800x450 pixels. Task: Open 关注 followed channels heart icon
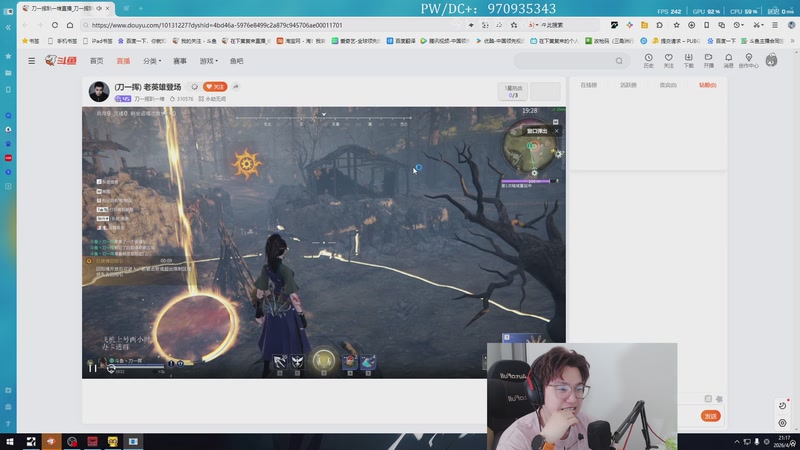pos(668,60)
